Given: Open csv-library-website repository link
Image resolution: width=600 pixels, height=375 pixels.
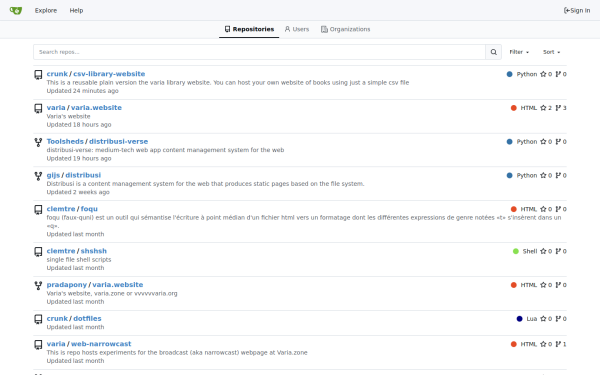Looking at the screenshot, I should (x=109, y=74).
